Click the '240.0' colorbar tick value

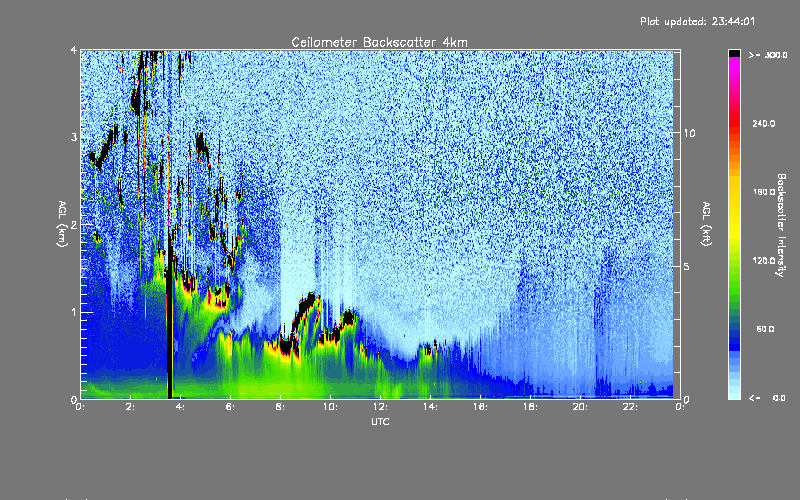(764, 123)
